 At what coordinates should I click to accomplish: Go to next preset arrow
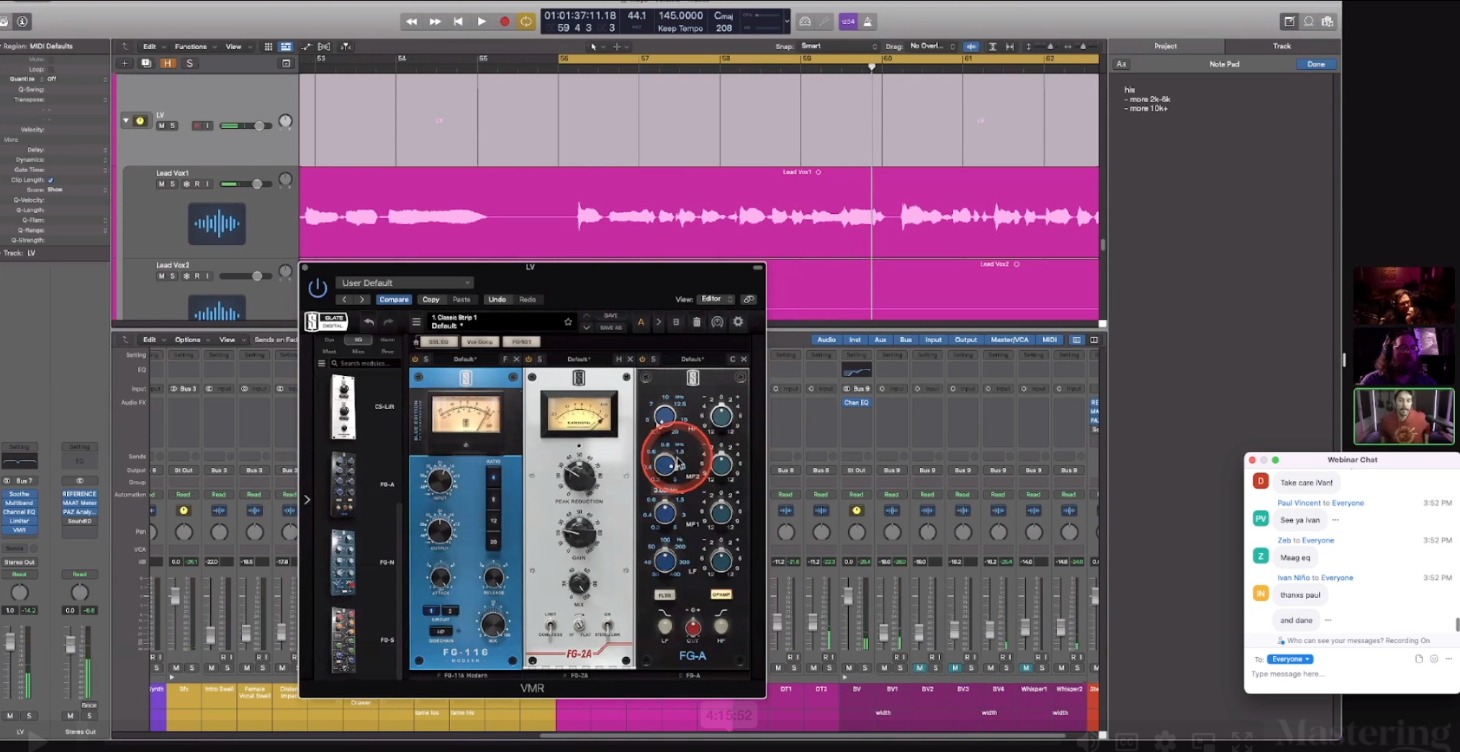point(362,299)
